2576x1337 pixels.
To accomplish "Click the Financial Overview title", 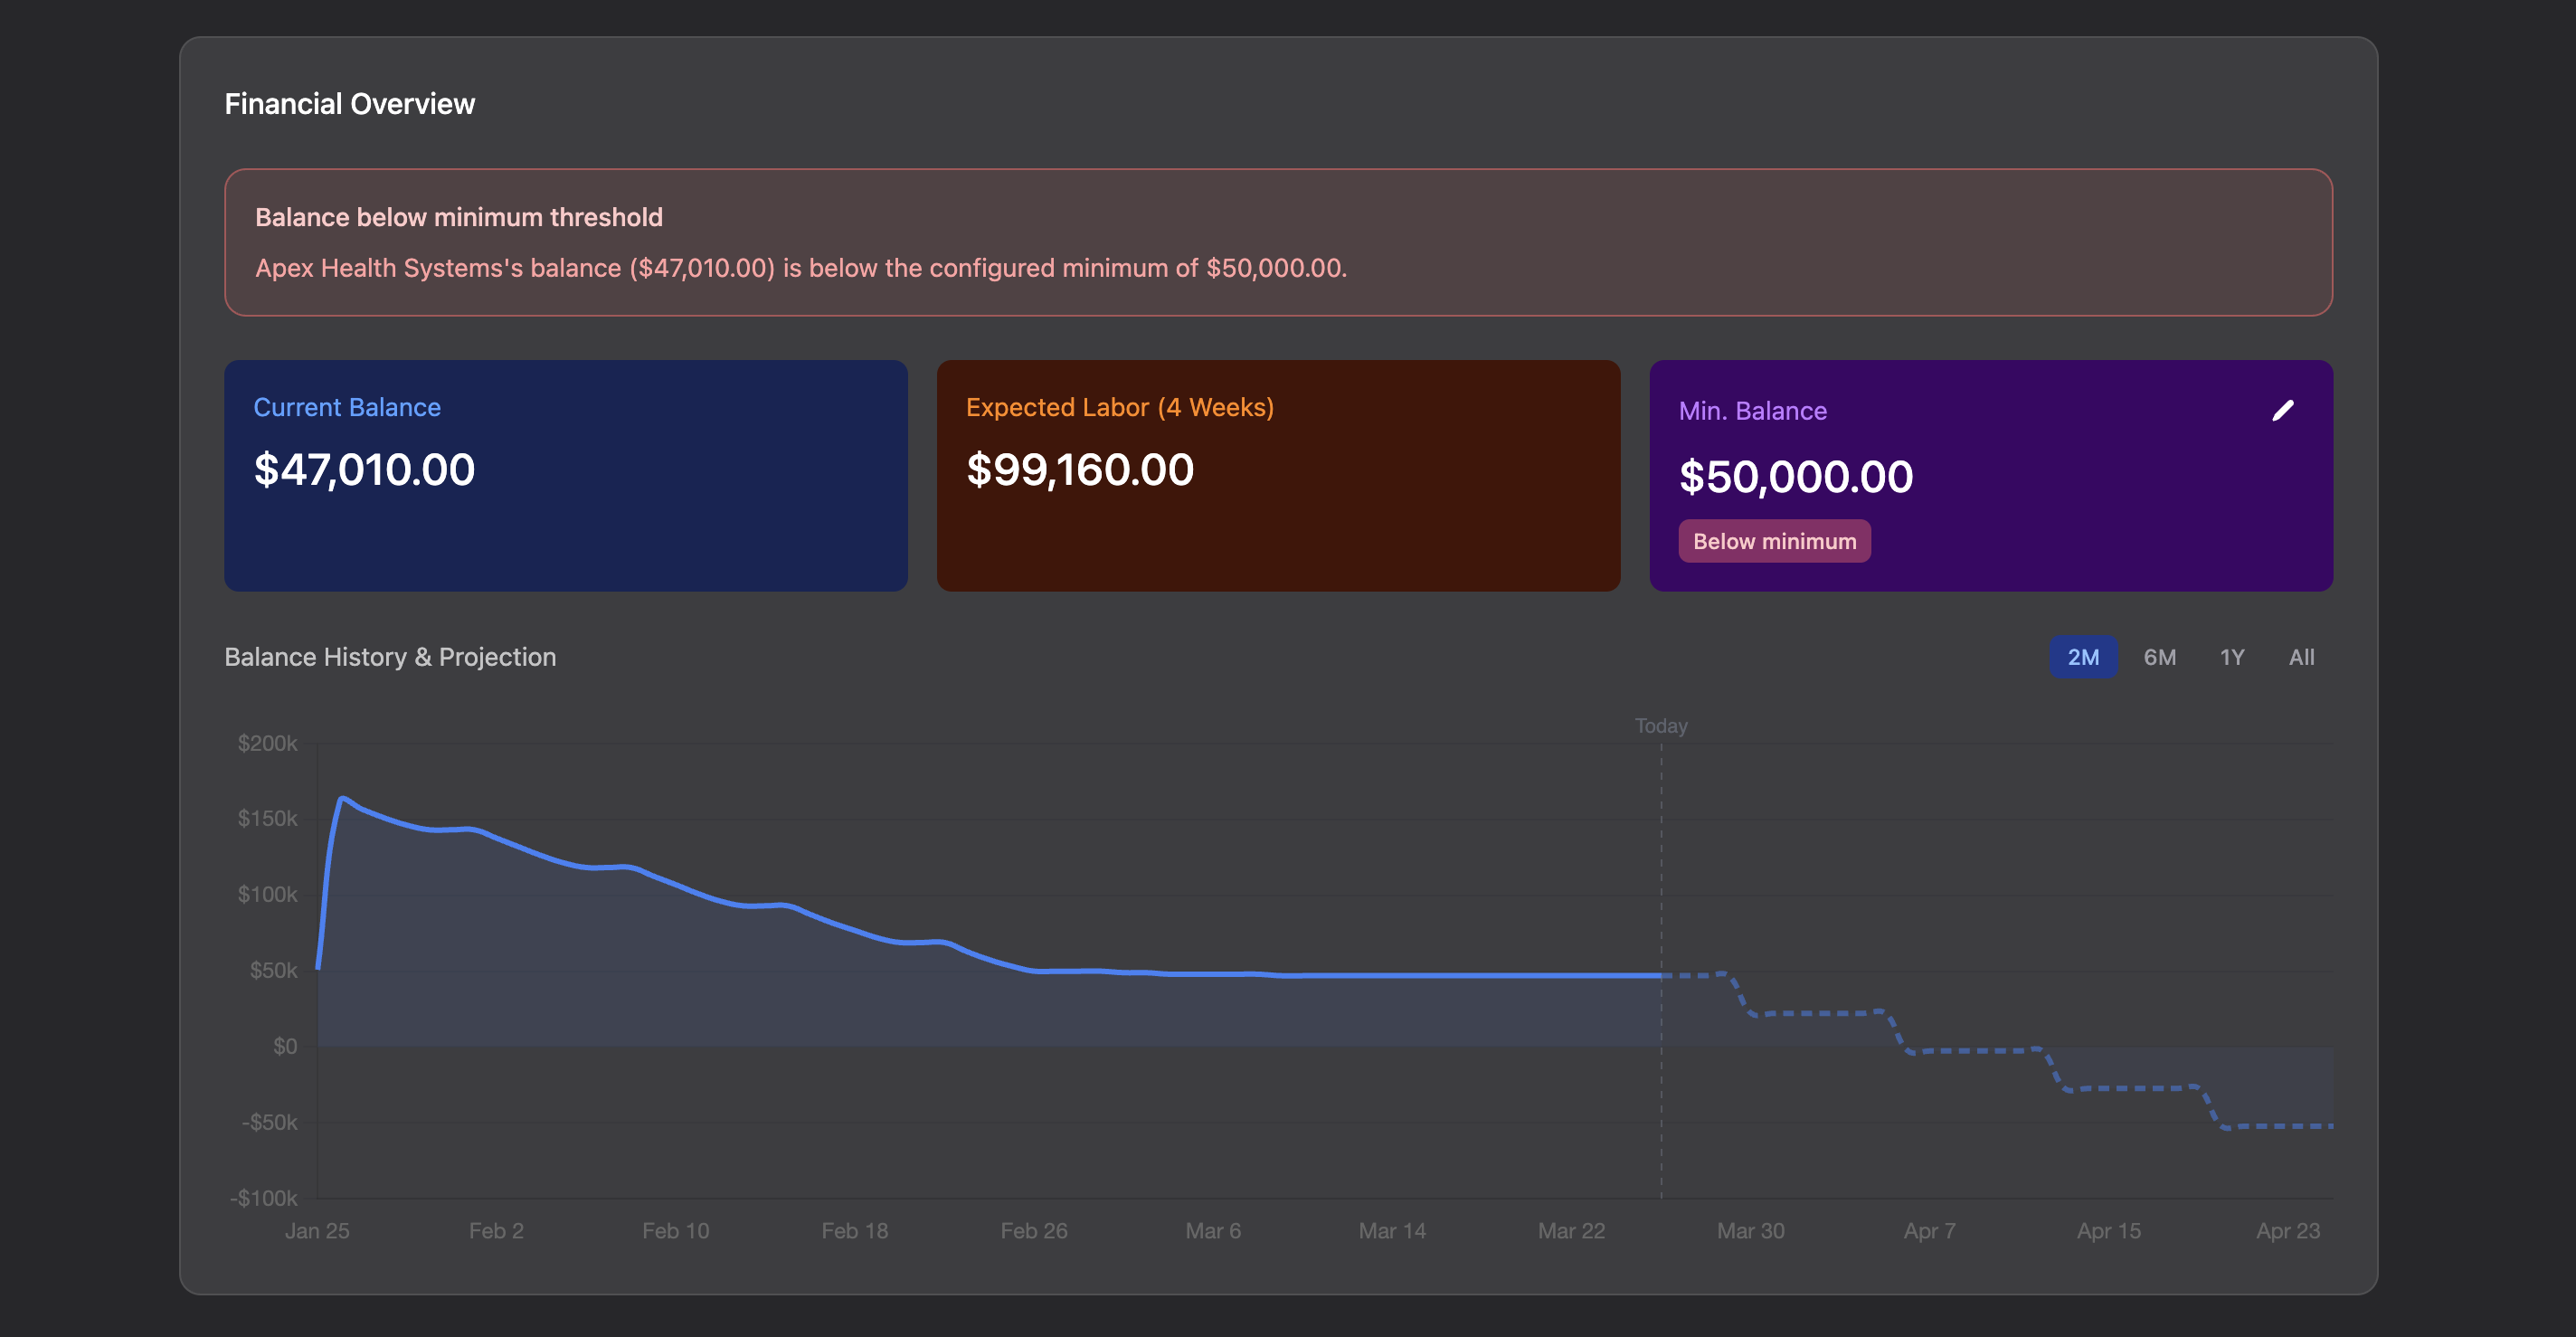I will pos(349,103).
